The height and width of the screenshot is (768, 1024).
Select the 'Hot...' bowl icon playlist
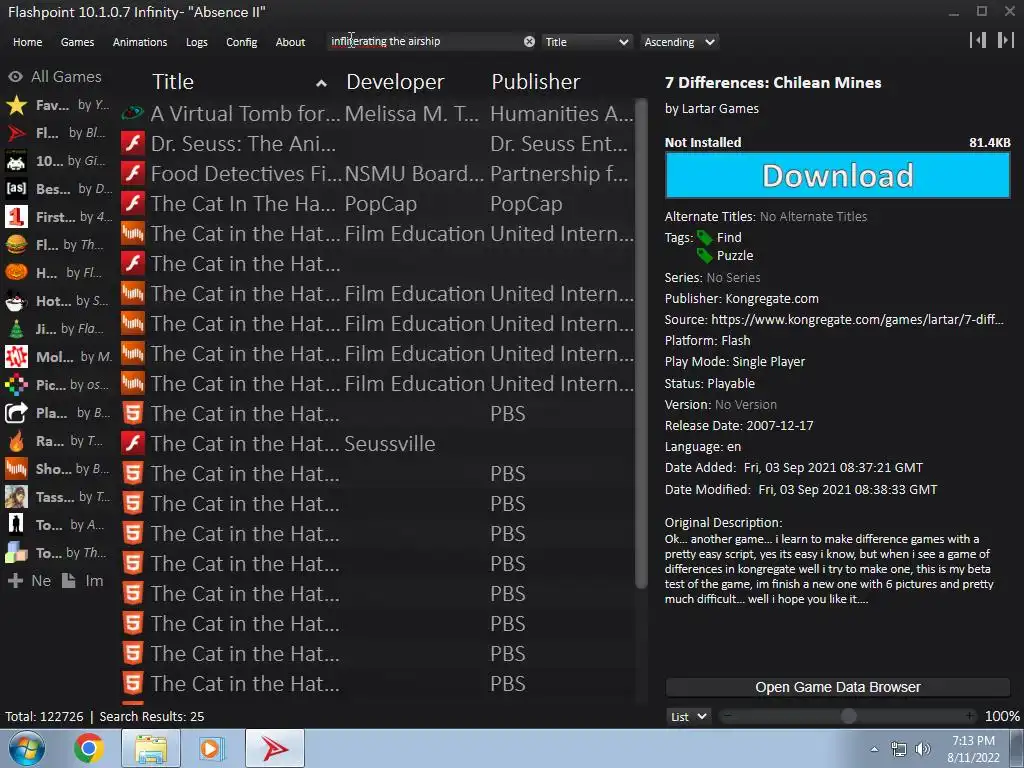(x=16, y=301)
